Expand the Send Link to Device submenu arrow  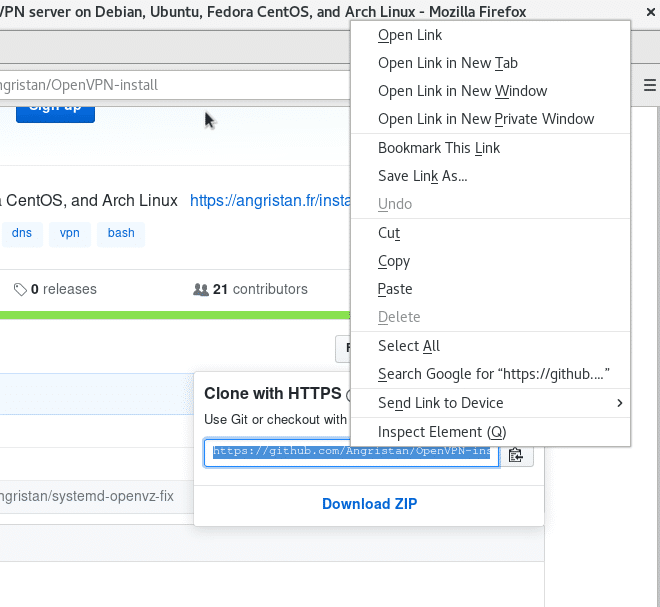[x=620, y=403]
